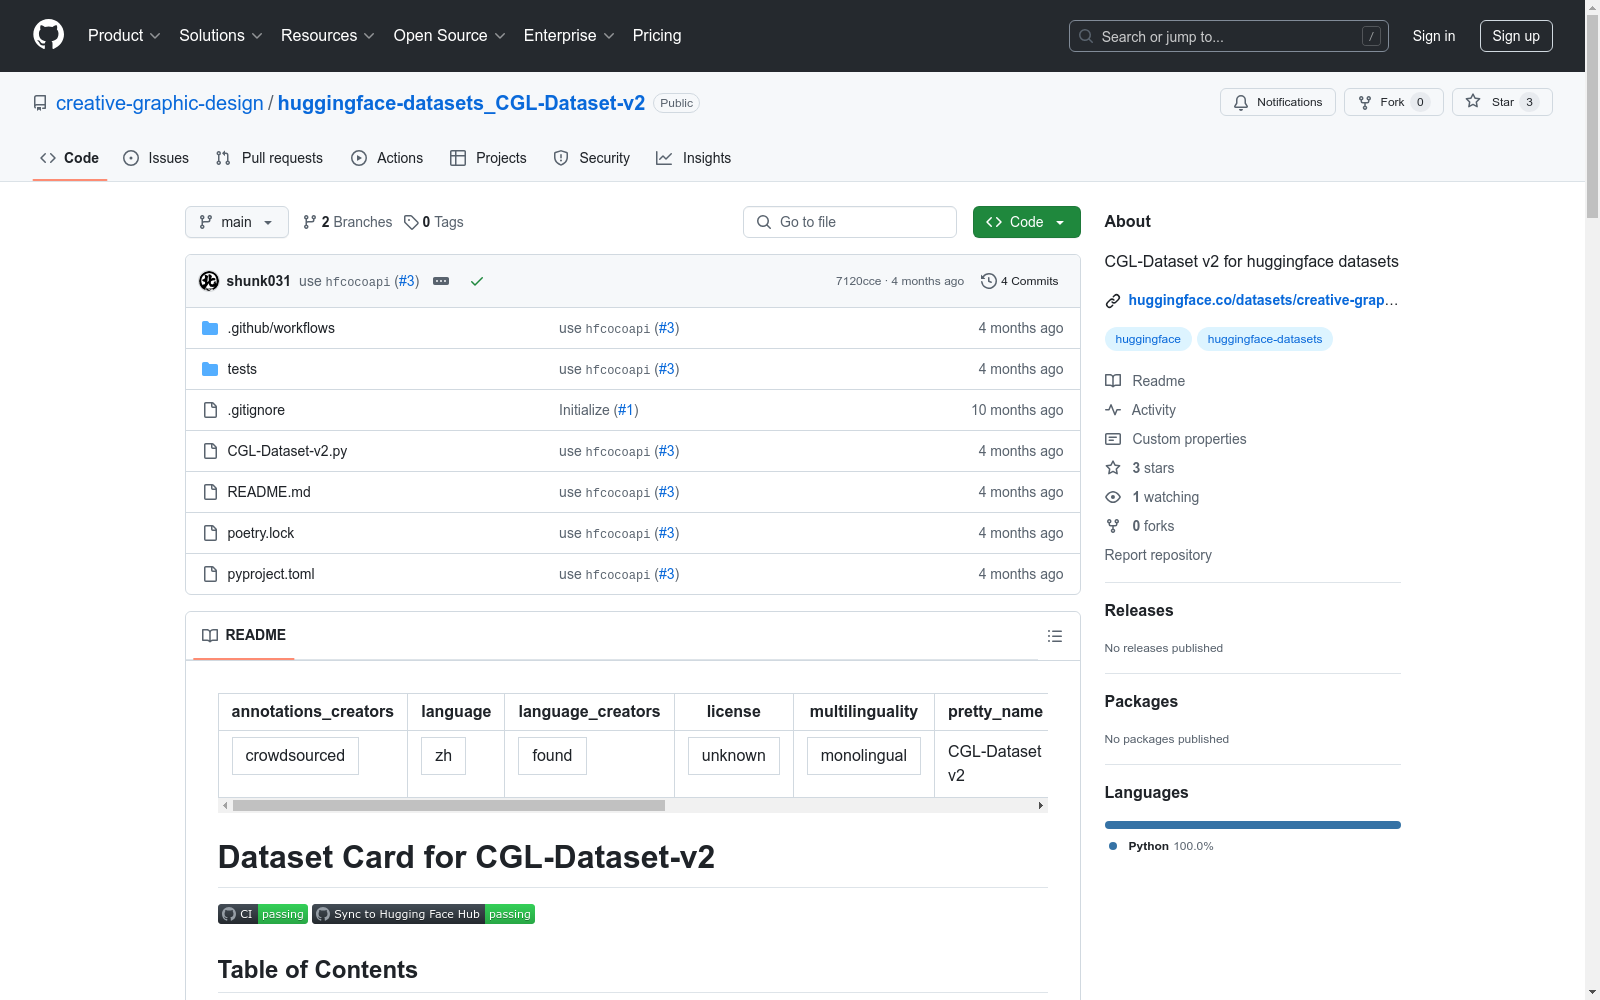Click the Sign up button

point(1516,36)
